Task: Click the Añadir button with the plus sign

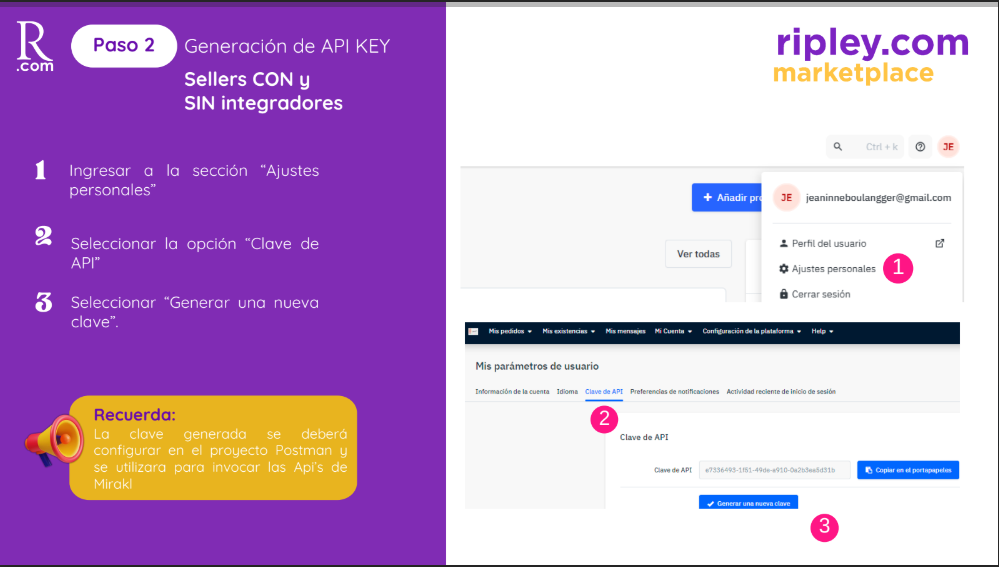Action: click(x=727, y=197)
